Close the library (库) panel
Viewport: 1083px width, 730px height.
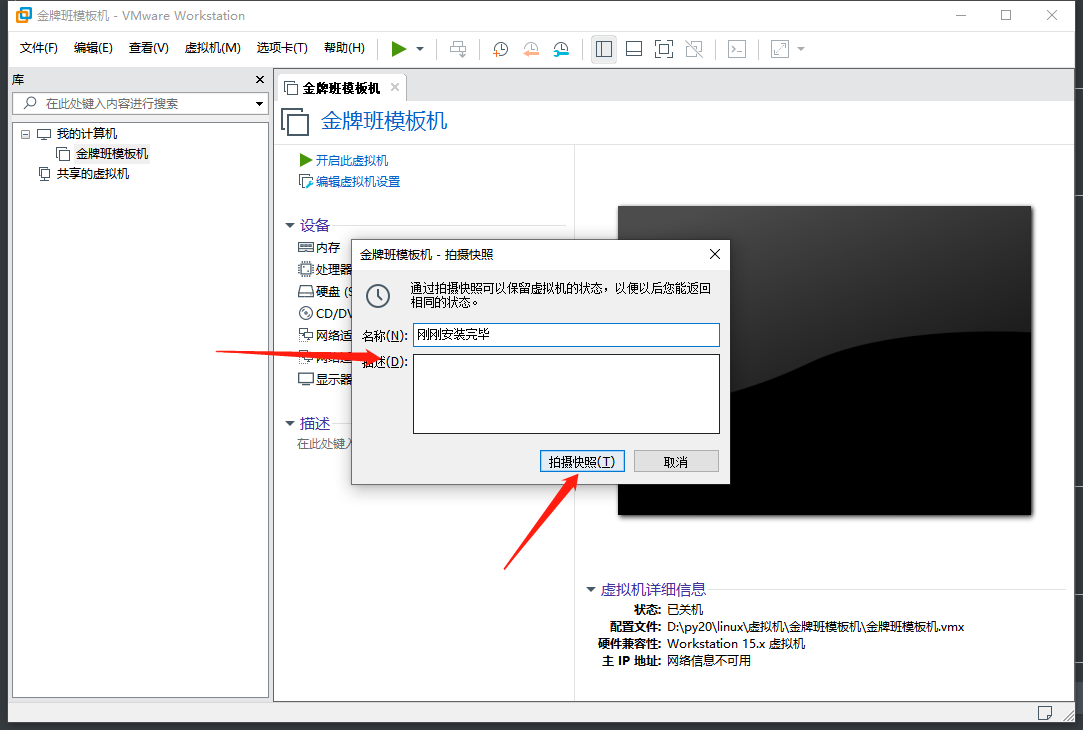260,79
